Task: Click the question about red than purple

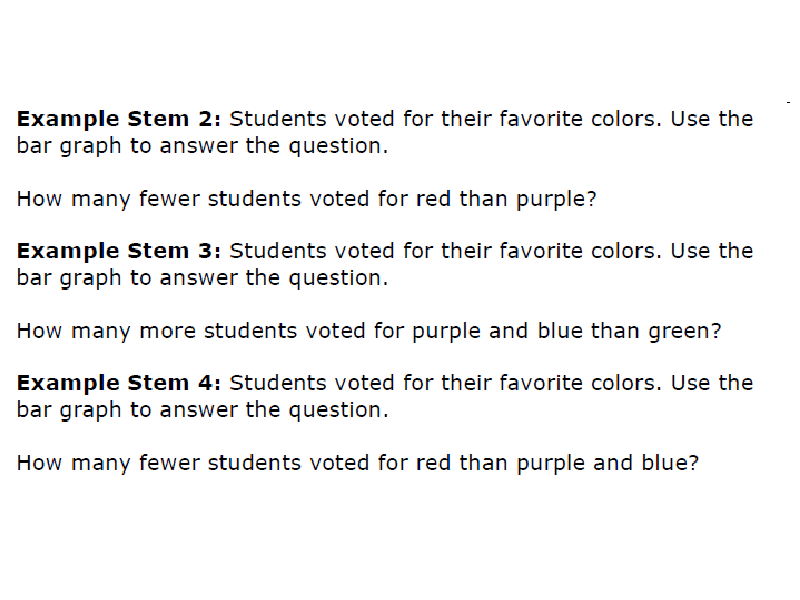Action: 307,199
